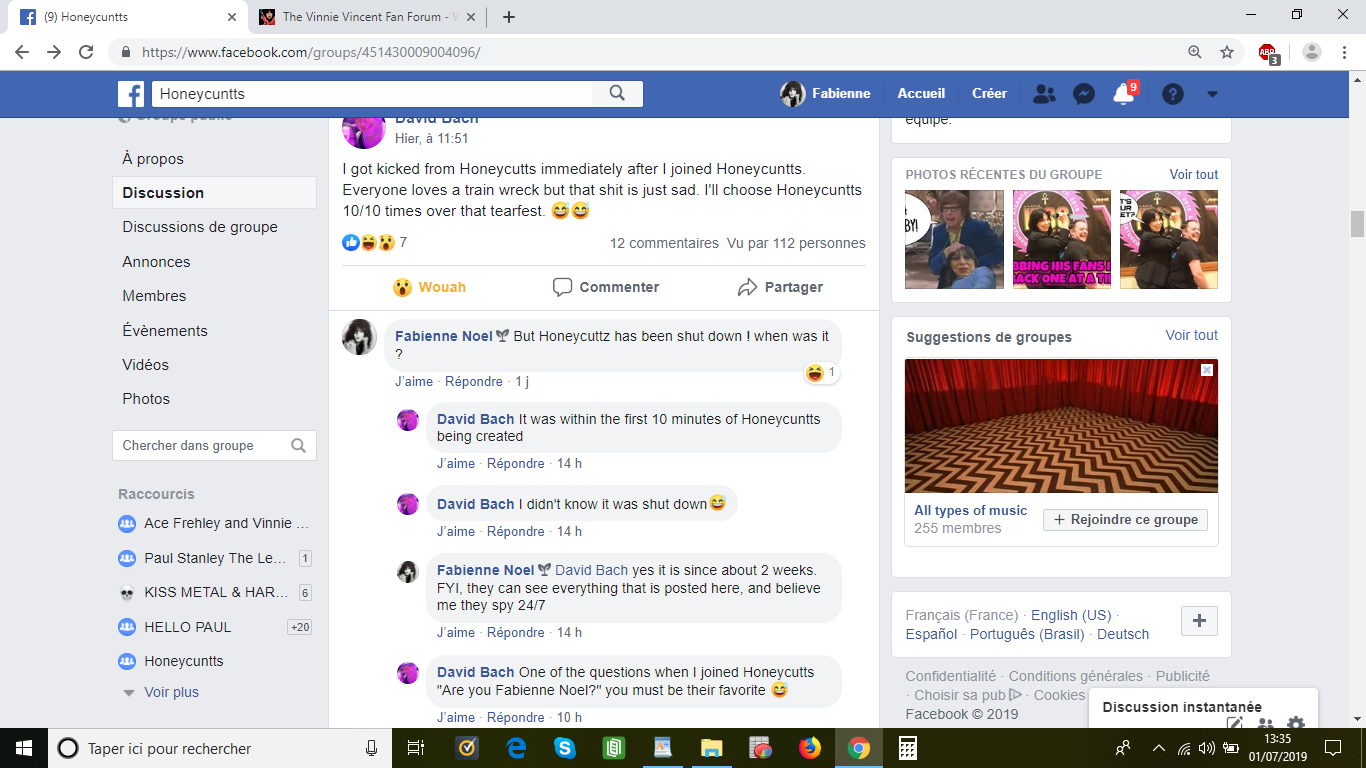Search within group magnifier icon
Viewport: 1366px width, 768px height.
pyautogui.click(x=298, y=446)
